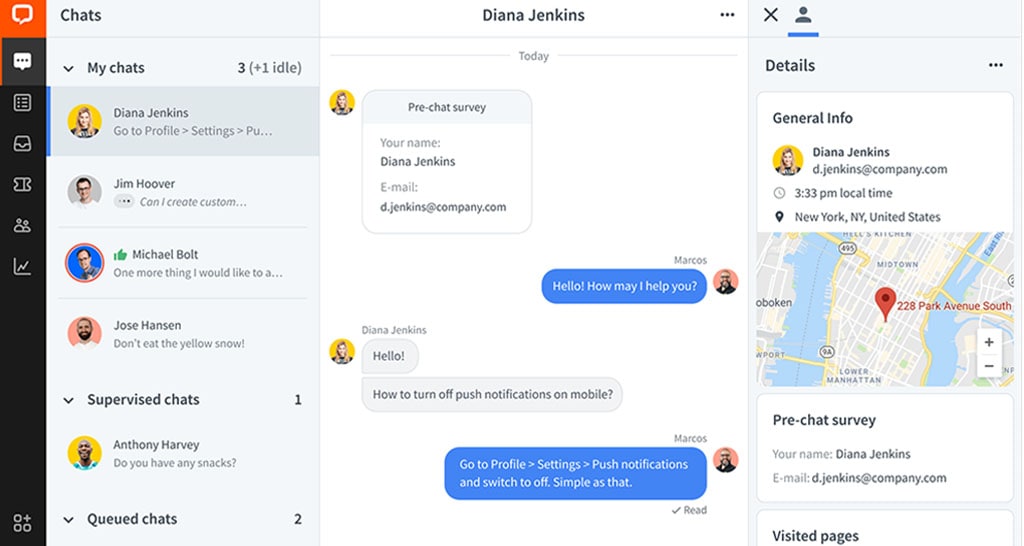
Task: Collapse the My chats section
Action: (x=68, y=68)
